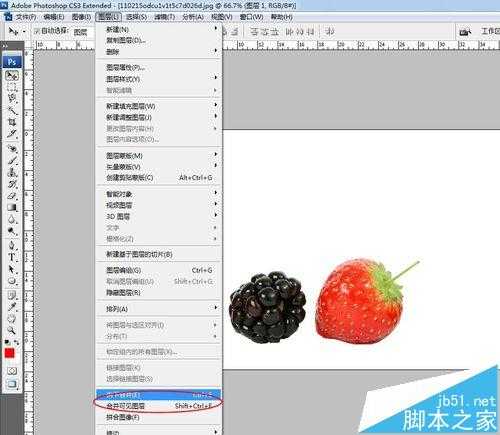Select the Gradient tool
The image size is (500, 435).
[12, 207]
